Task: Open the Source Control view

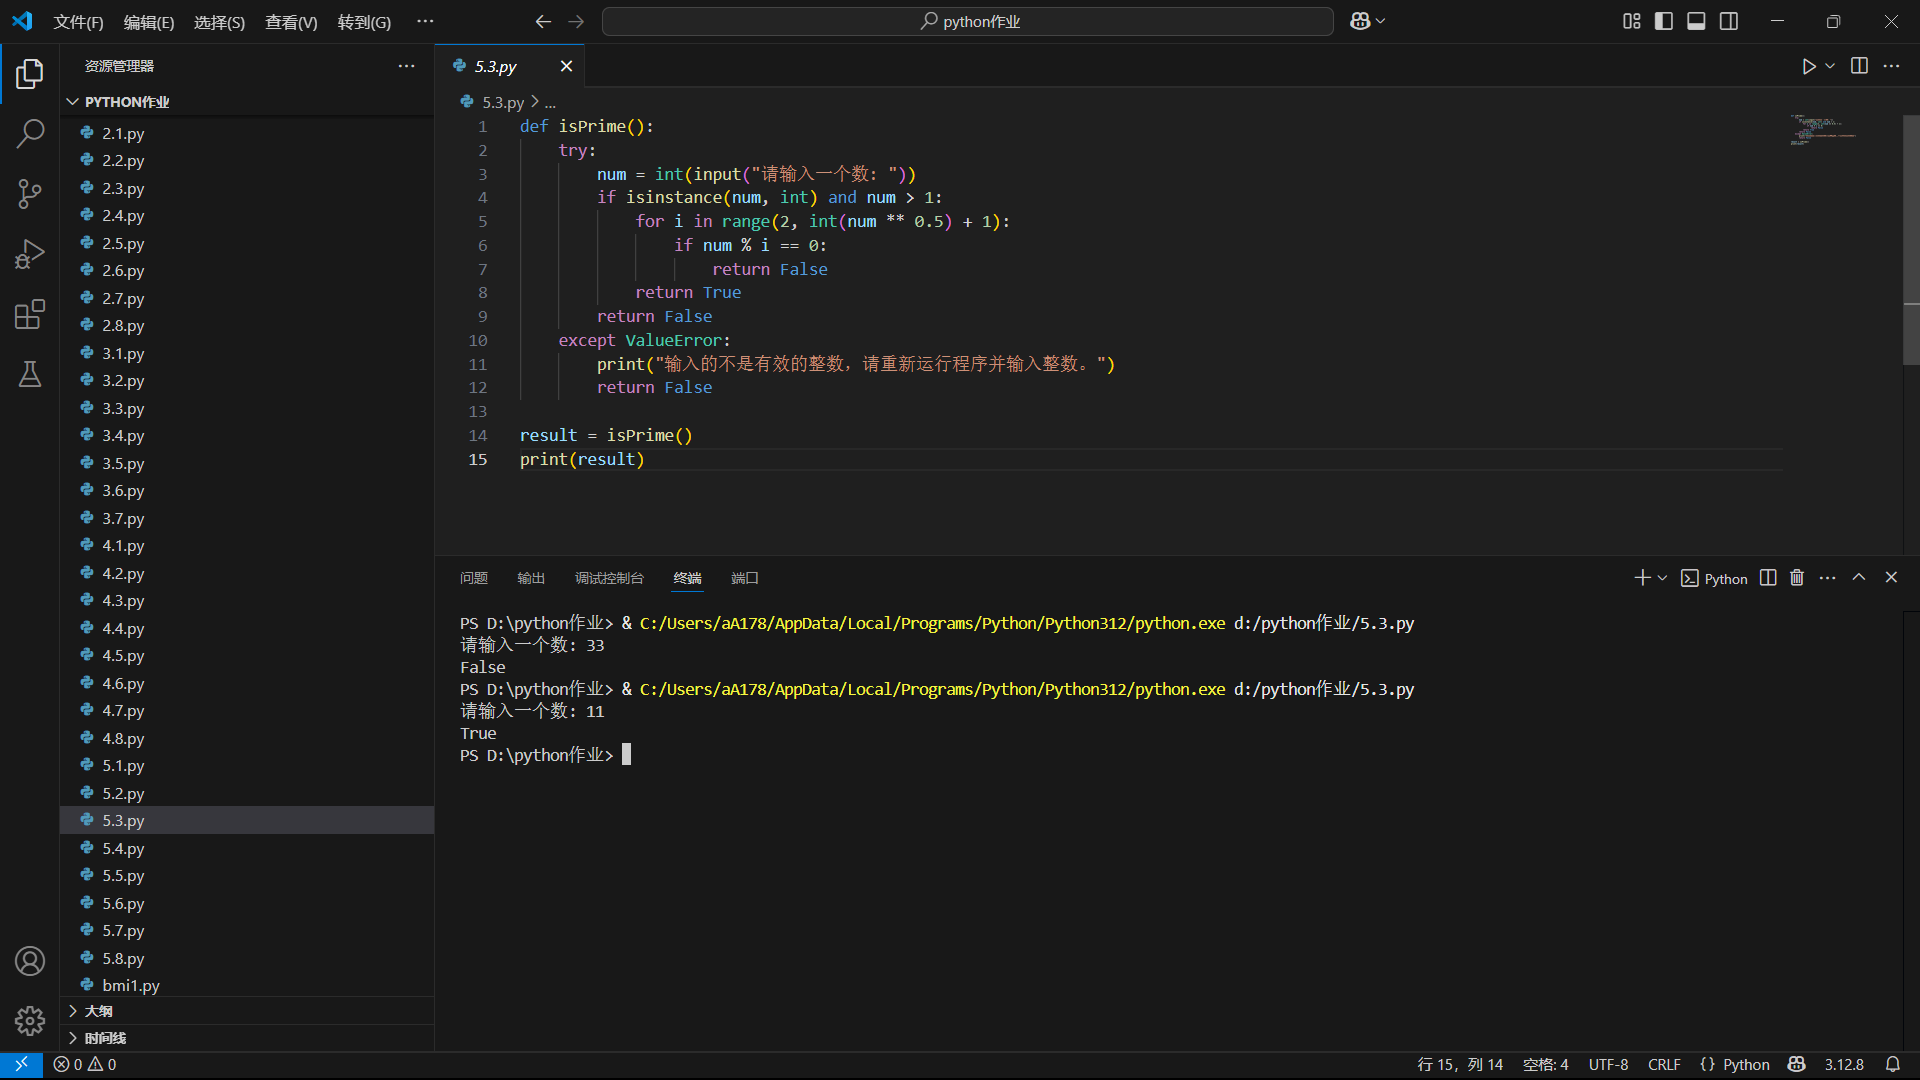Action: (30, 194)
